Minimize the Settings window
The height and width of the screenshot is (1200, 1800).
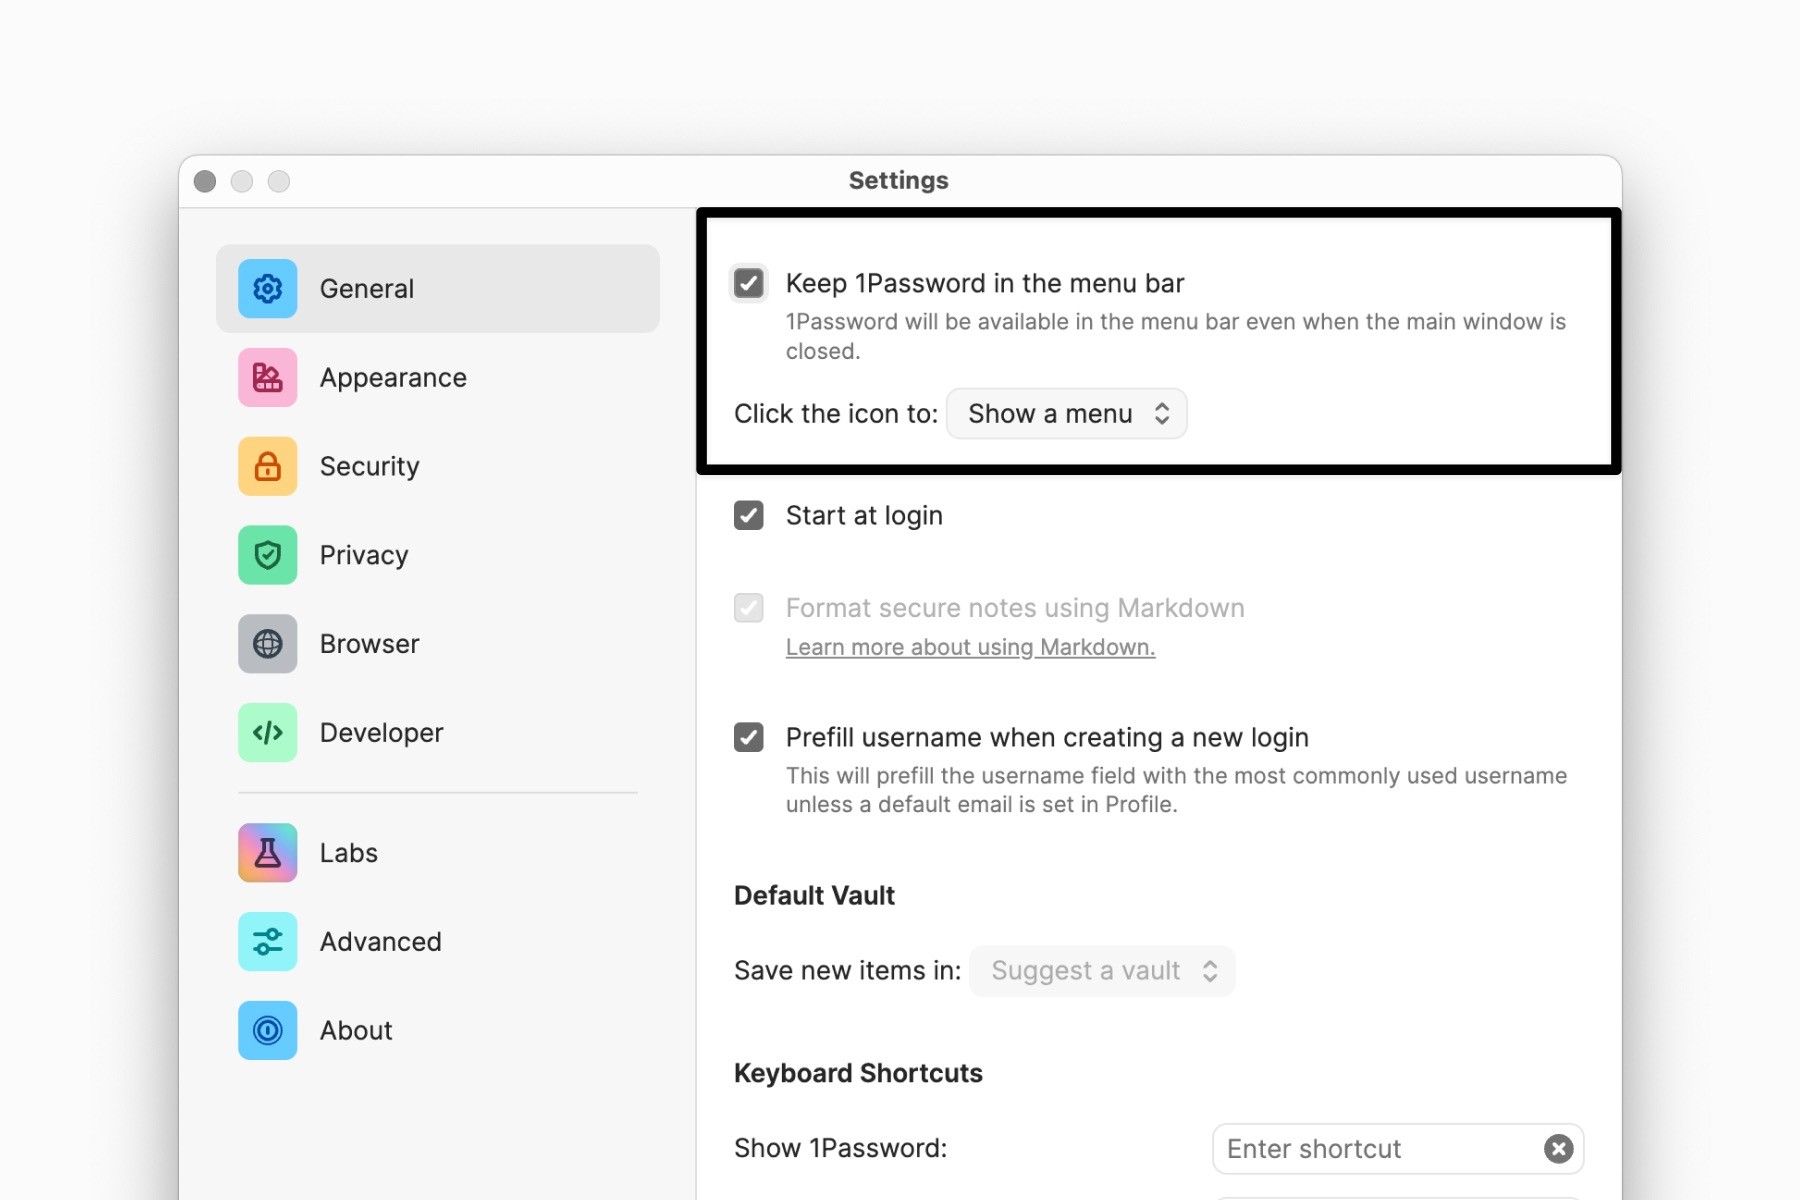(x=242, y=181)
